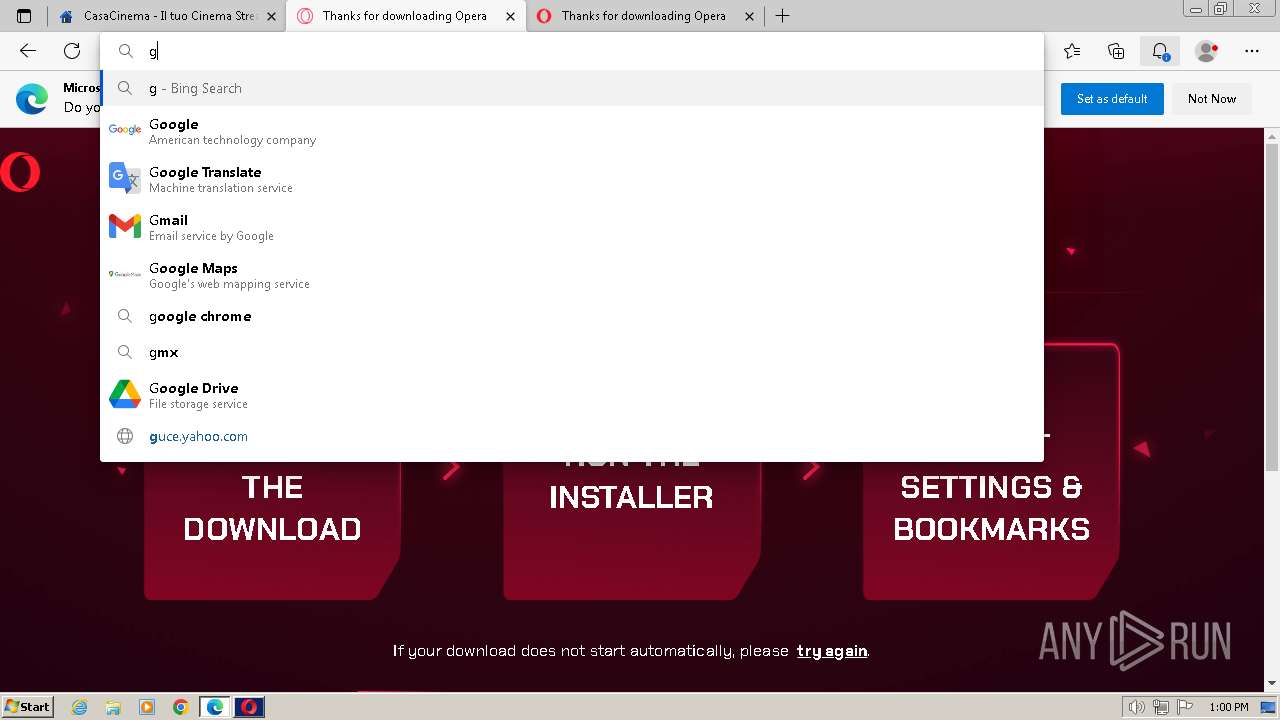The height and width of the screenshot is (720, 1280).
Task: Open the Windows Start menu
Action: pos(27,707)
